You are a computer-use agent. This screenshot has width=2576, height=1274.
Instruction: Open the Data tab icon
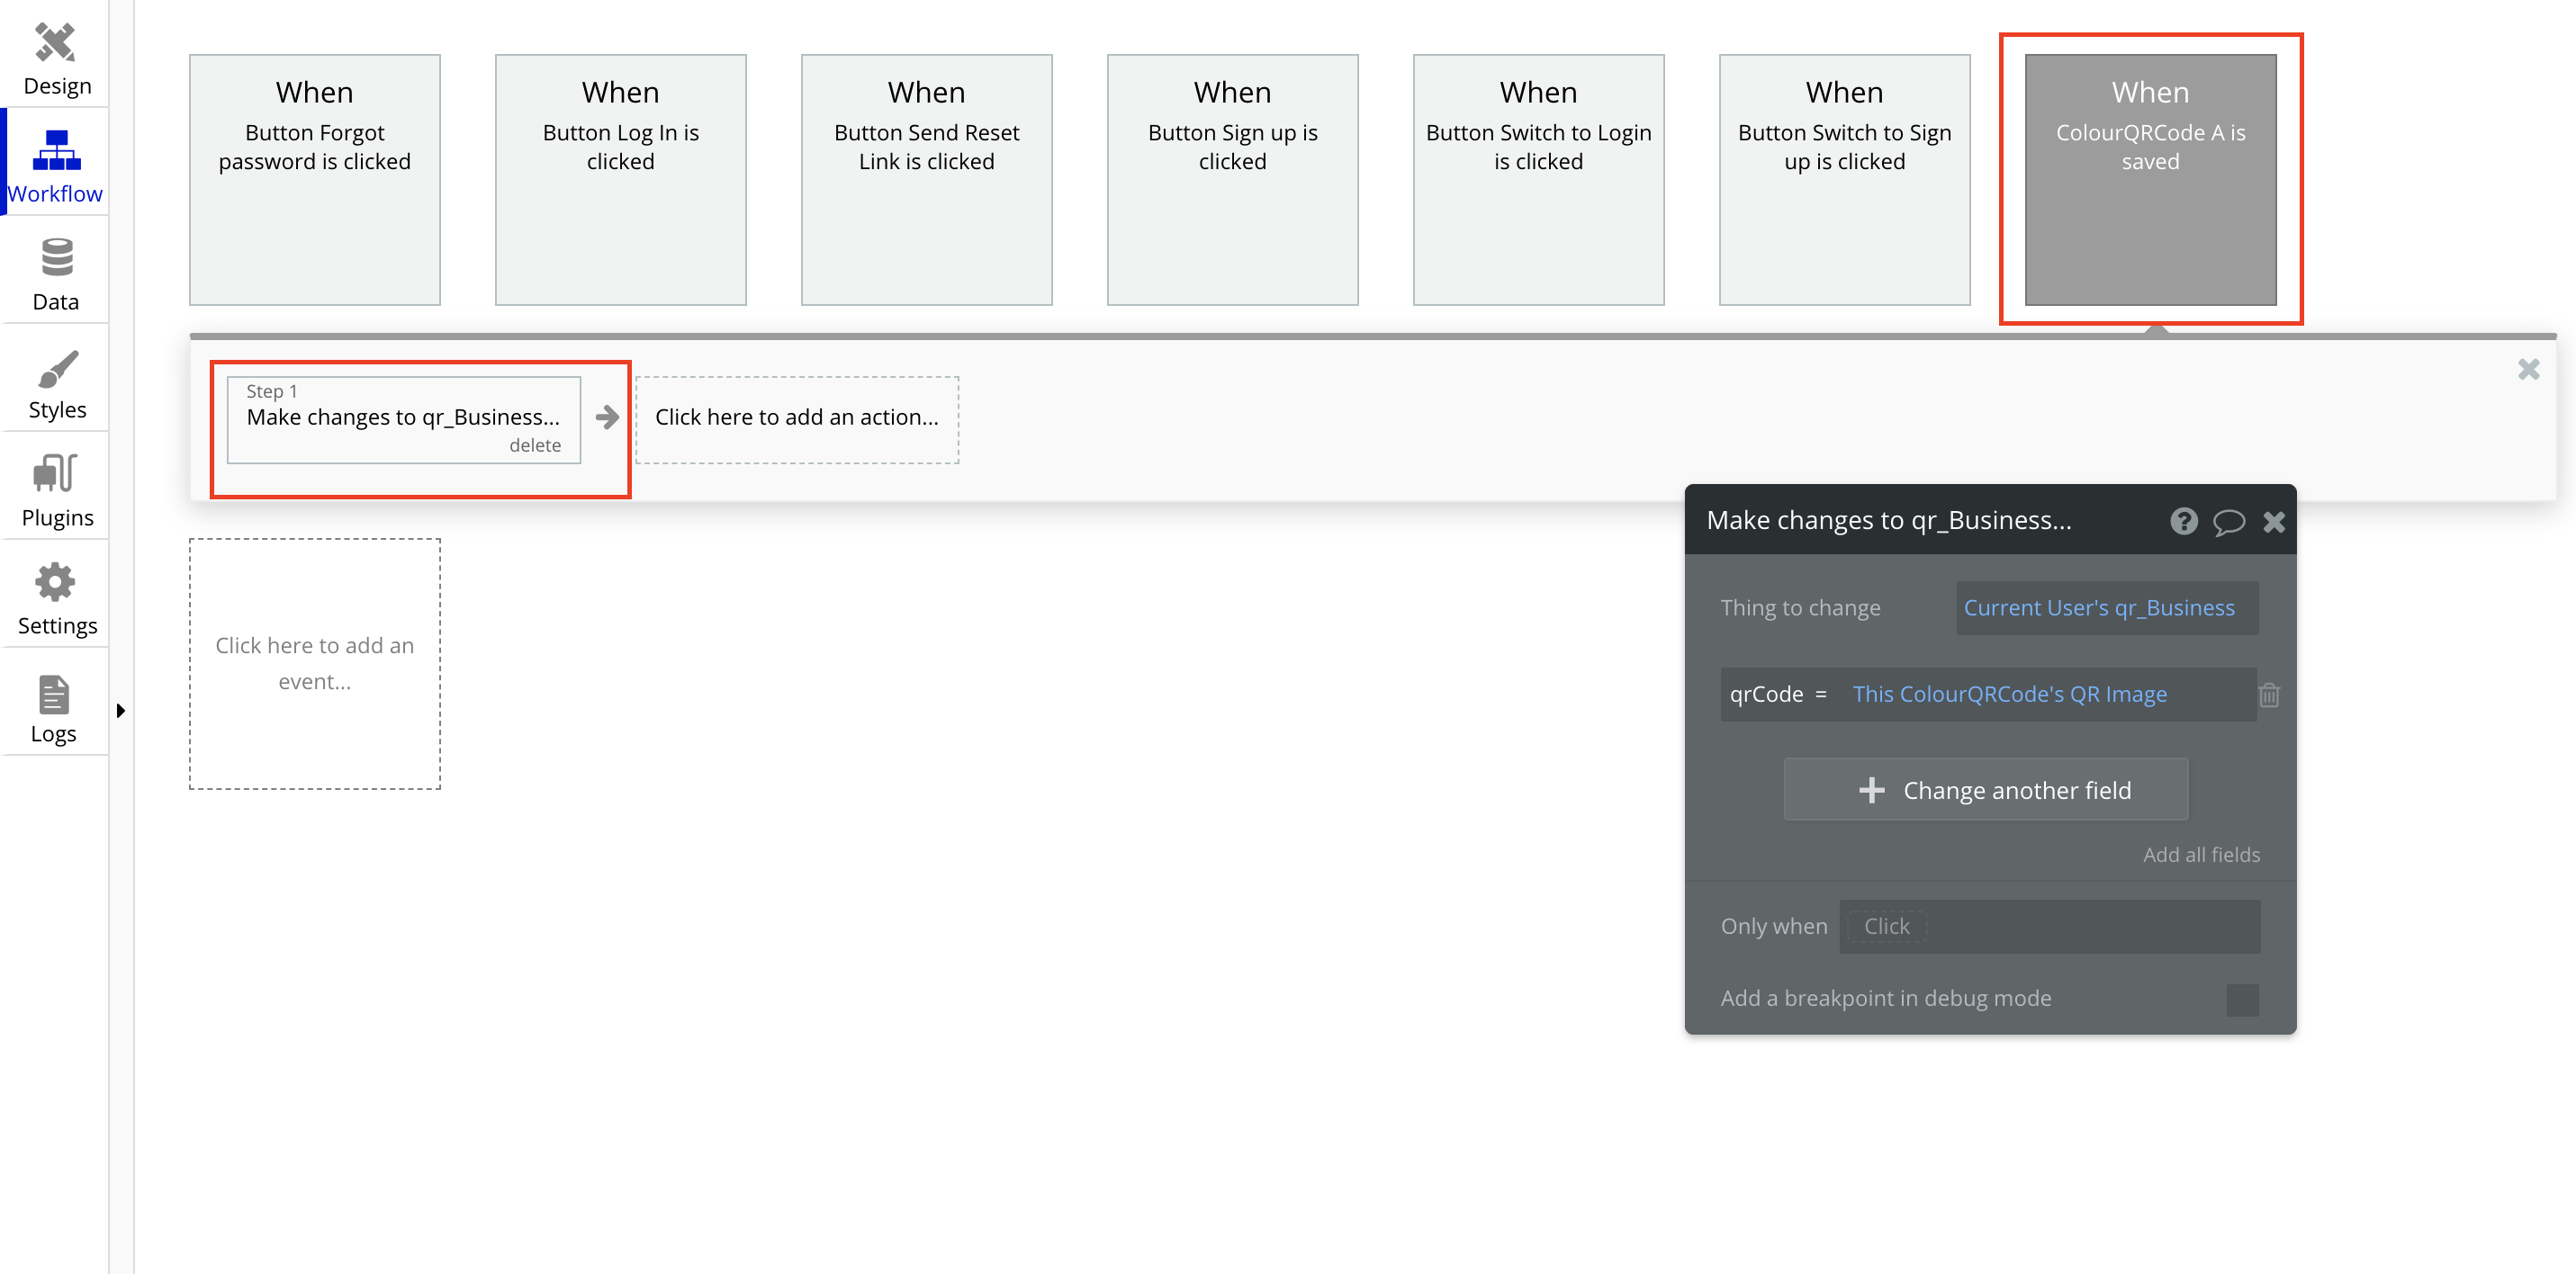click(x=56, y=258)
